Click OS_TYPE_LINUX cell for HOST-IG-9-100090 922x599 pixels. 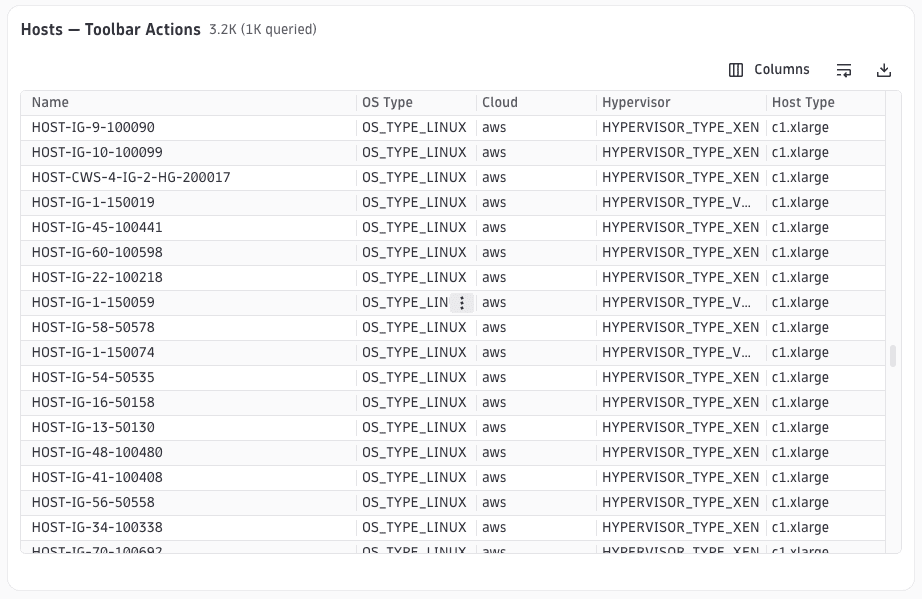[414, 128]
